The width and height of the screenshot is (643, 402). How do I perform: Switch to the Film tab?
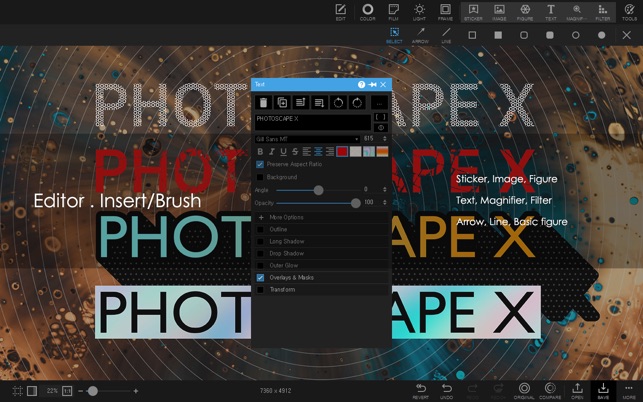coord(393,12)
